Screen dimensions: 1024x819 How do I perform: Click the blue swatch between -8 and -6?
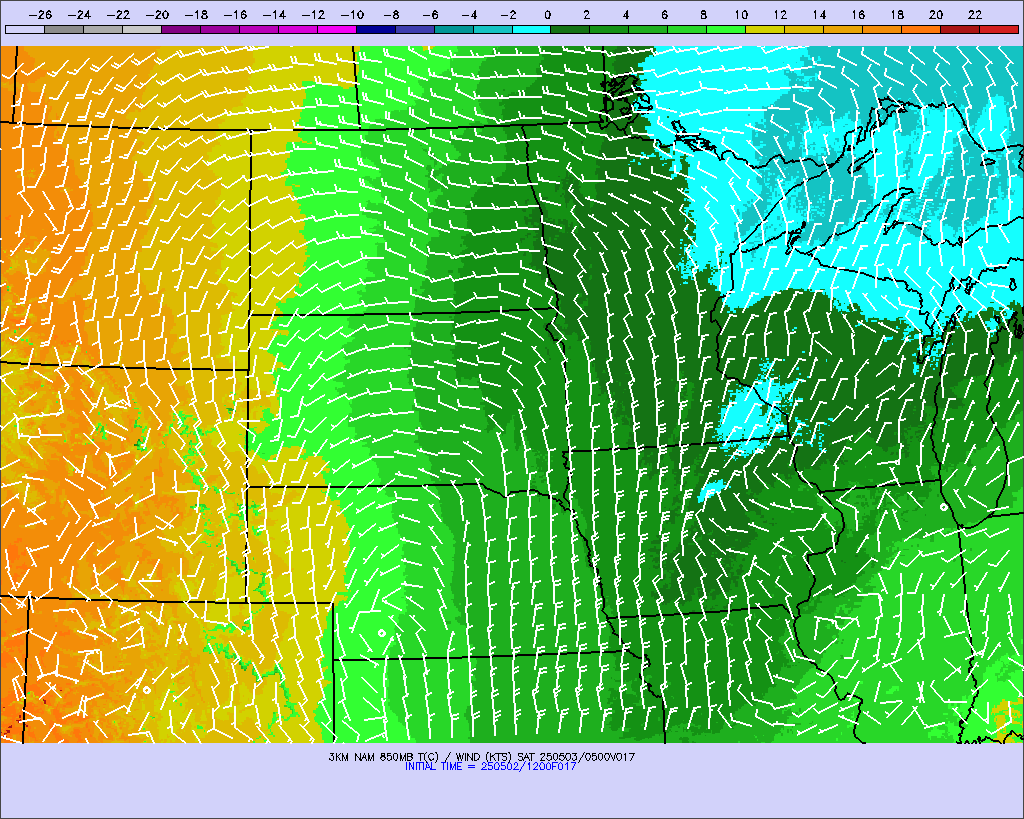pyautogui.click(x=415, y=29)
